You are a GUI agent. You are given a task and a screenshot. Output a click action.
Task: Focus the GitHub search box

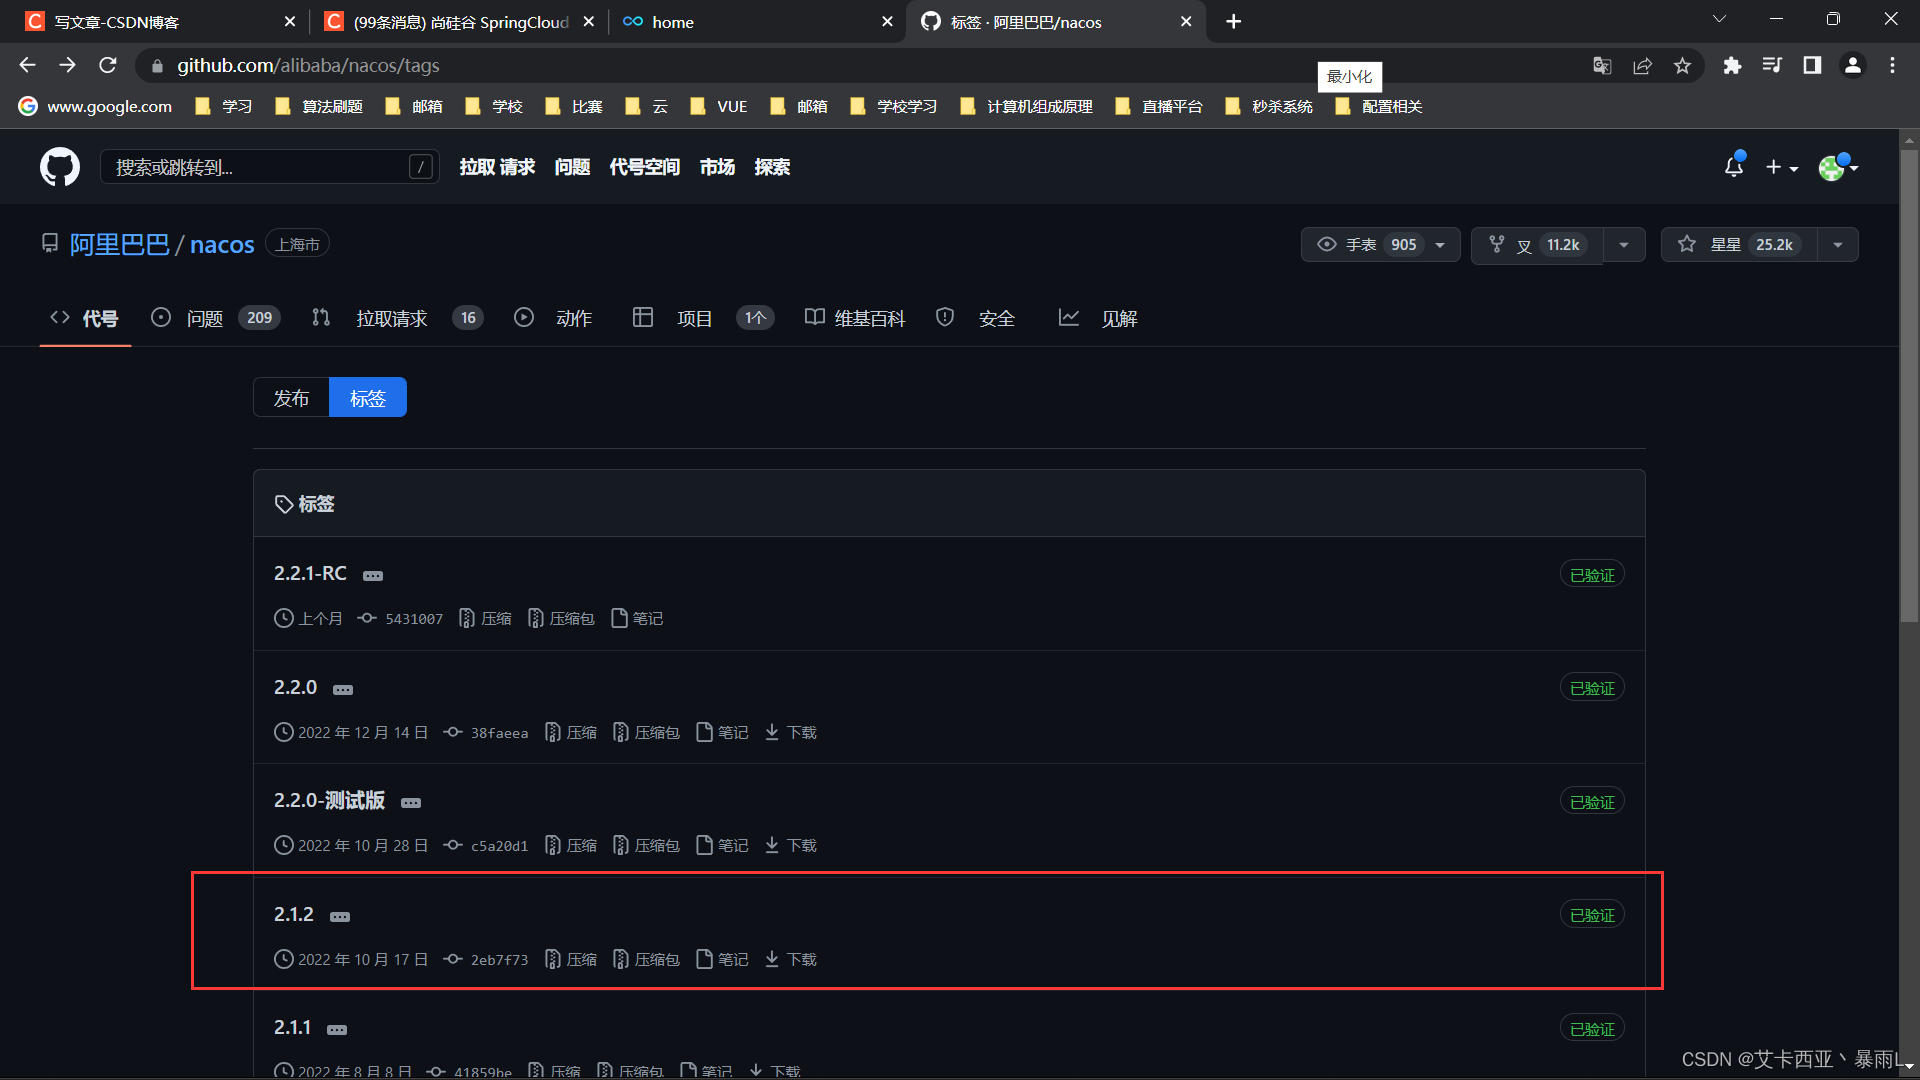270,167
